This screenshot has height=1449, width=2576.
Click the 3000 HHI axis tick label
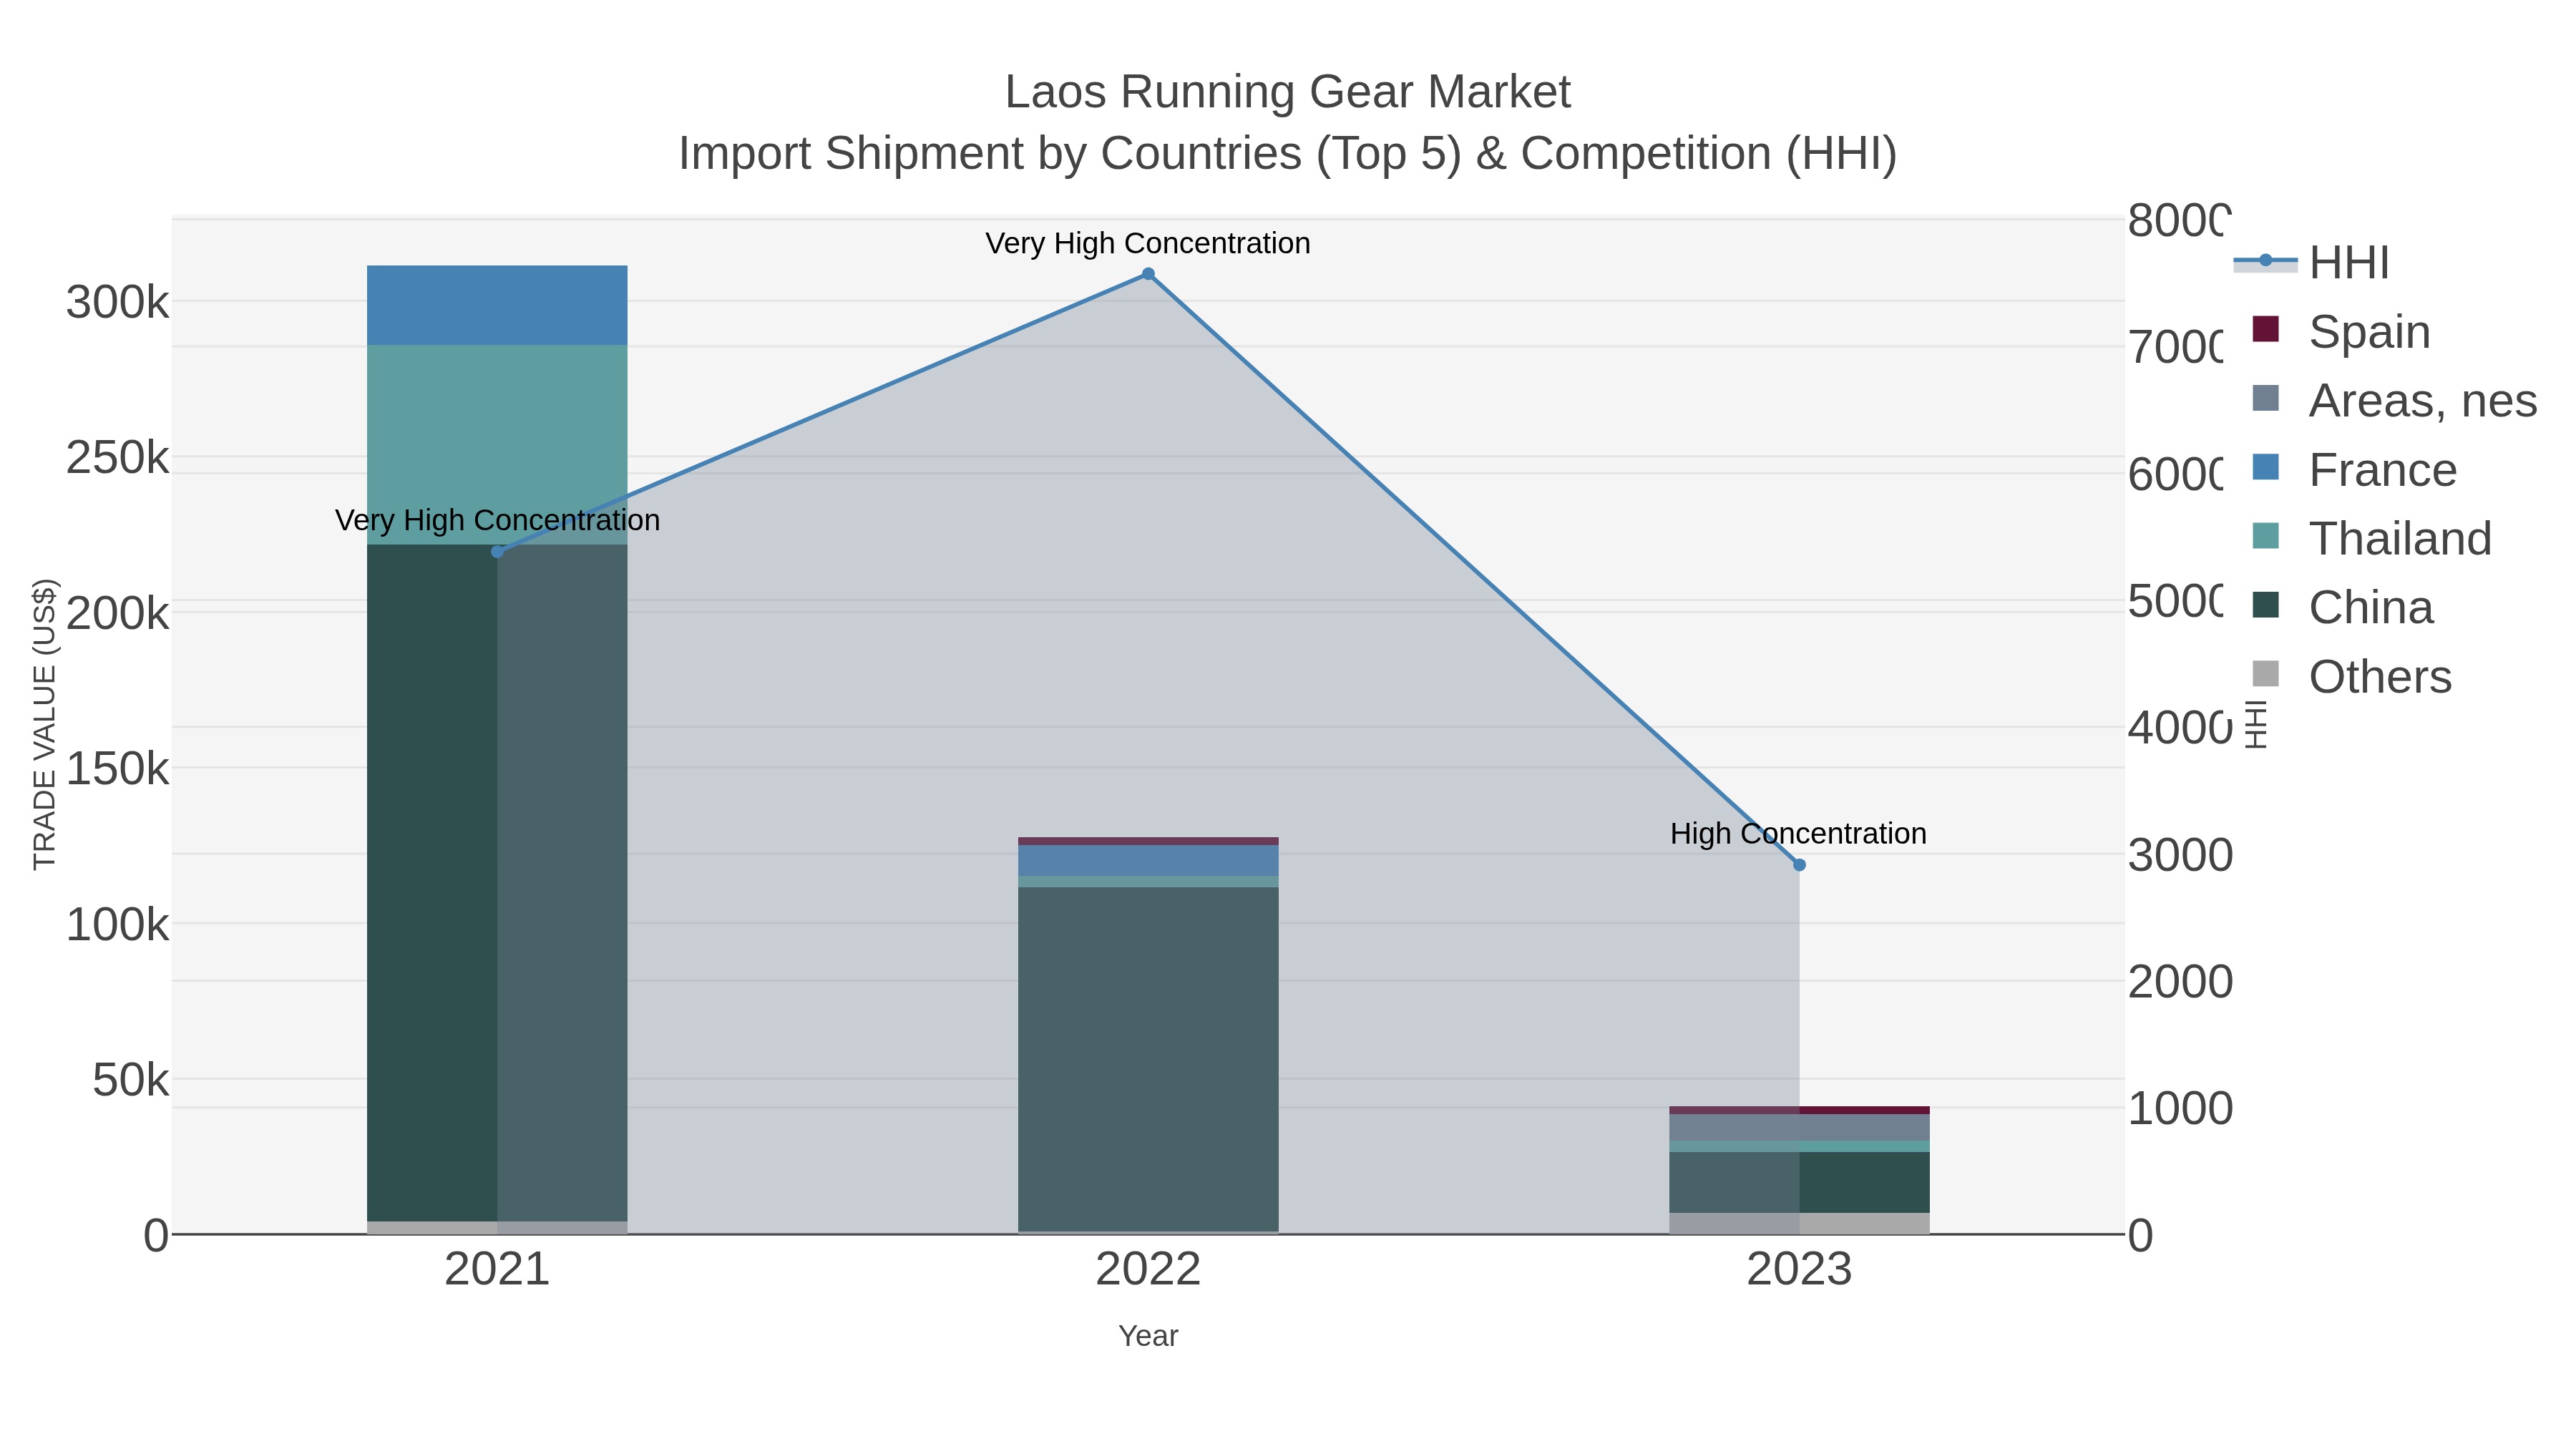click(x=2180, y=855)
